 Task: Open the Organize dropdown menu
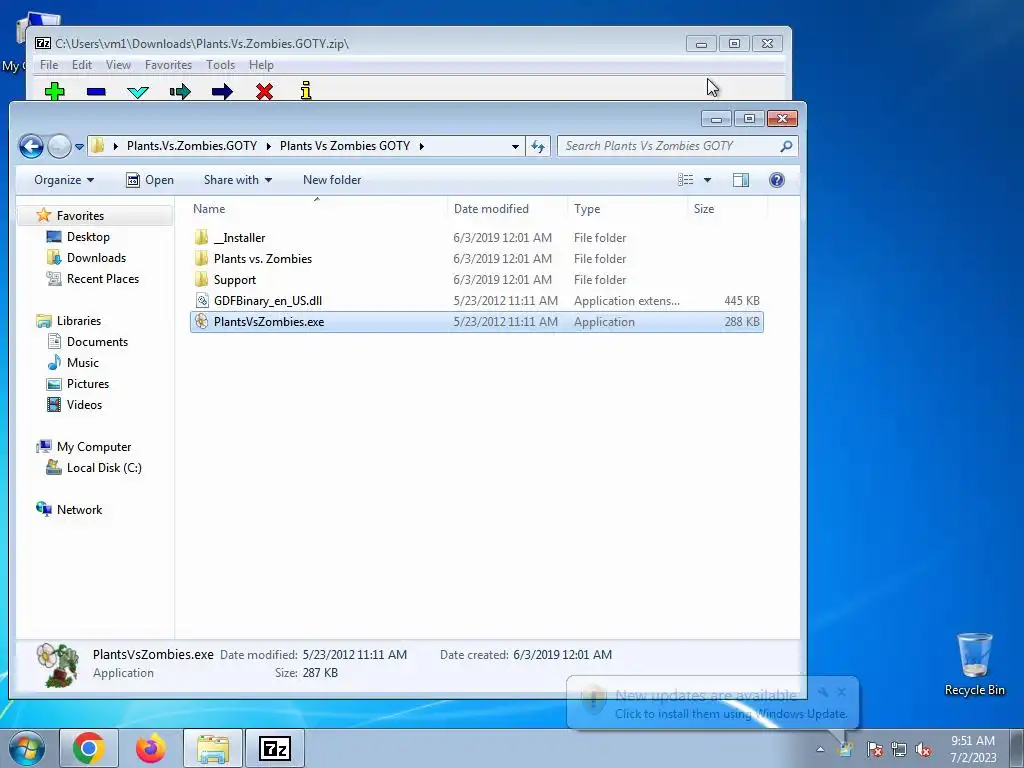click(64, 180)
